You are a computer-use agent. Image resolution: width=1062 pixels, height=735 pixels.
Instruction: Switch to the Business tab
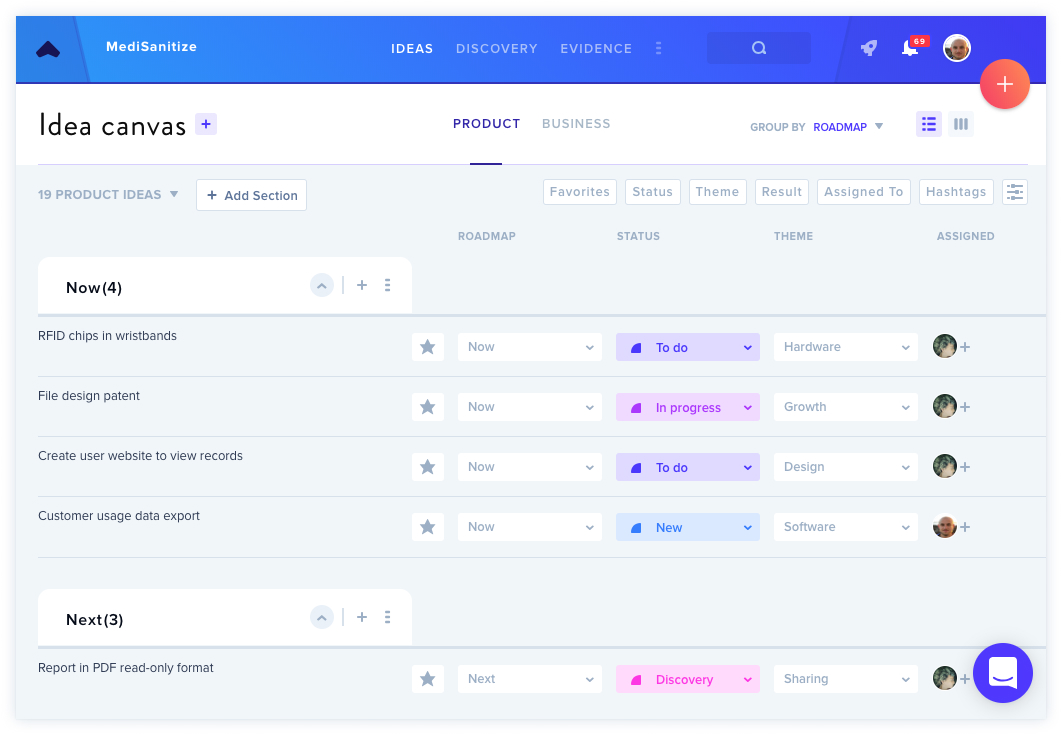(576, 124)
